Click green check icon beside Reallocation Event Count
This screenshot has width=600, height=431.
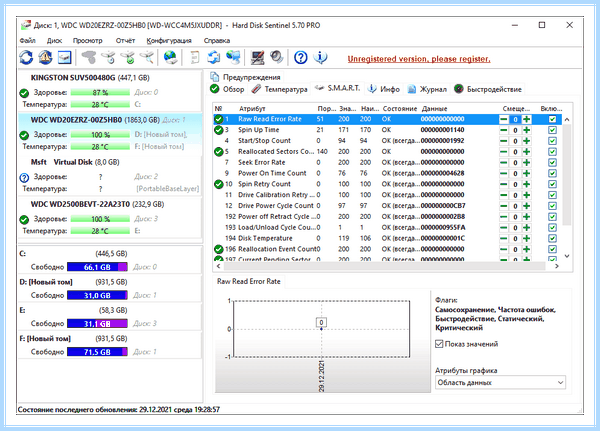(218, 250)
